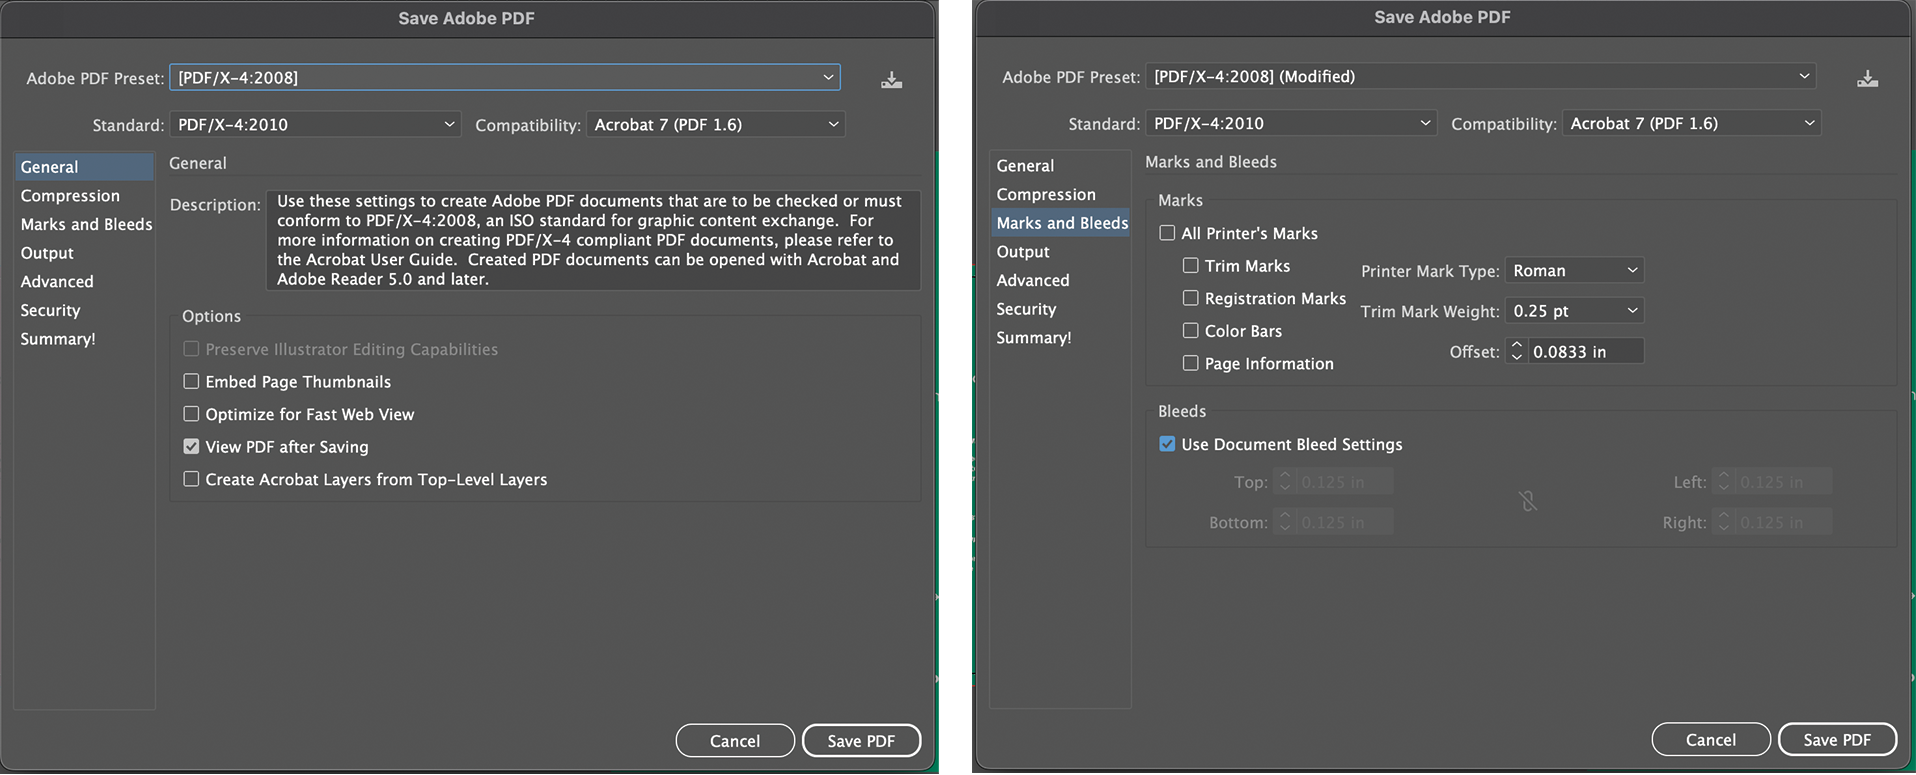
Task: Enable Embed Page Thumbnails checkbox
Action: coord(191,381)
